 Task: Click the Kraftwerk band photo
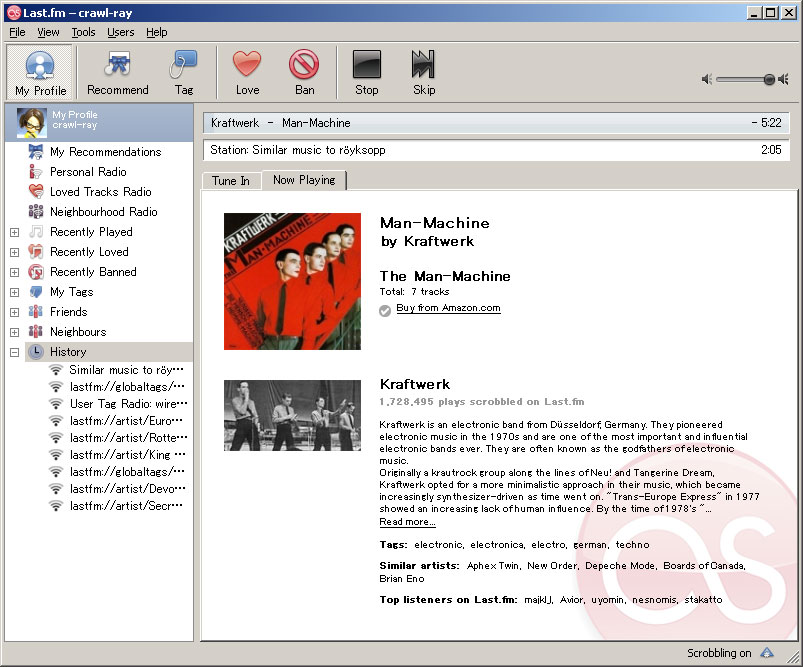click(292, 415)
